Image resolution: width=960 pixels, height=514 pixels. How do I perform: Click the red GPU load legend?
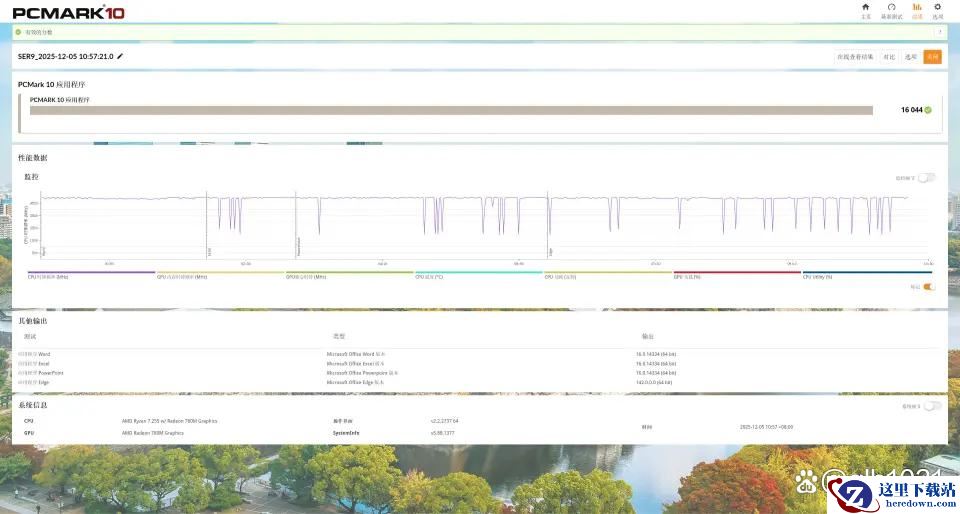coord(737,275)
